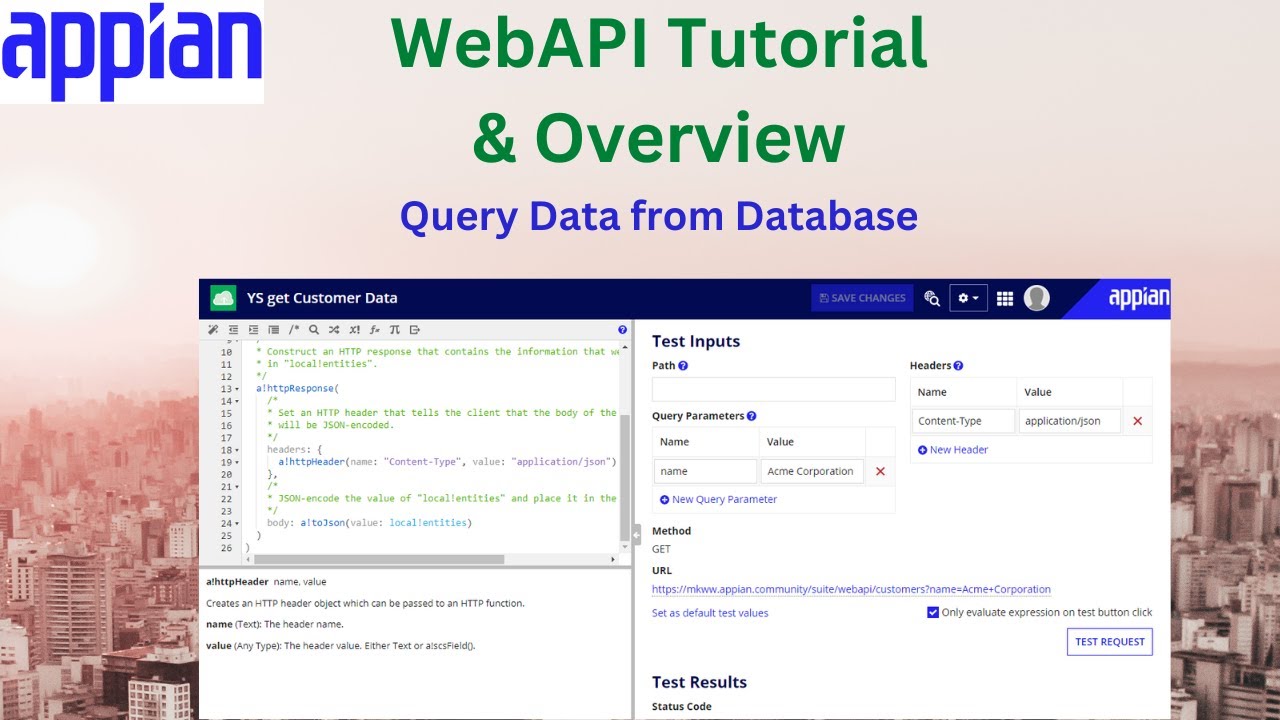The width and height of the screenshot is (1280, 720).
Task: Collapse the editor pane with the splitter arrow
Action: [x=636, y=535]
